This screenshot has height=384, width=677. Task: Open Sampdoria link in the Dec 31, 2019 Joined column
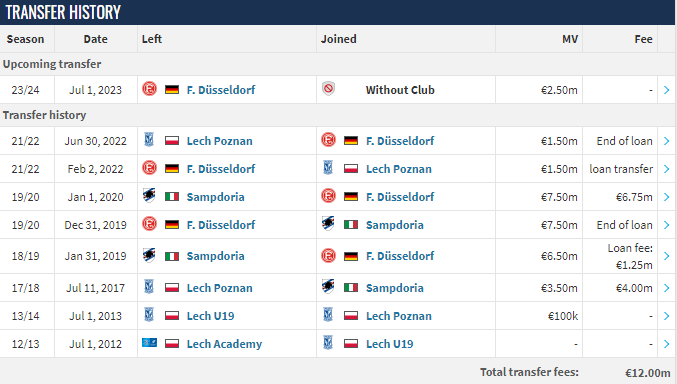click(395, 225)
